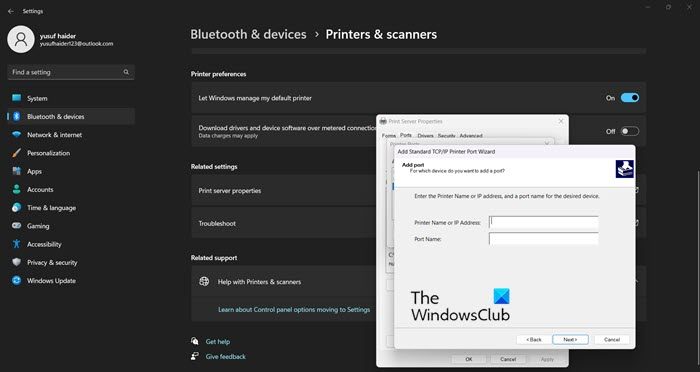
Task: Open Gaming in the sidebar
Action: 71,226
